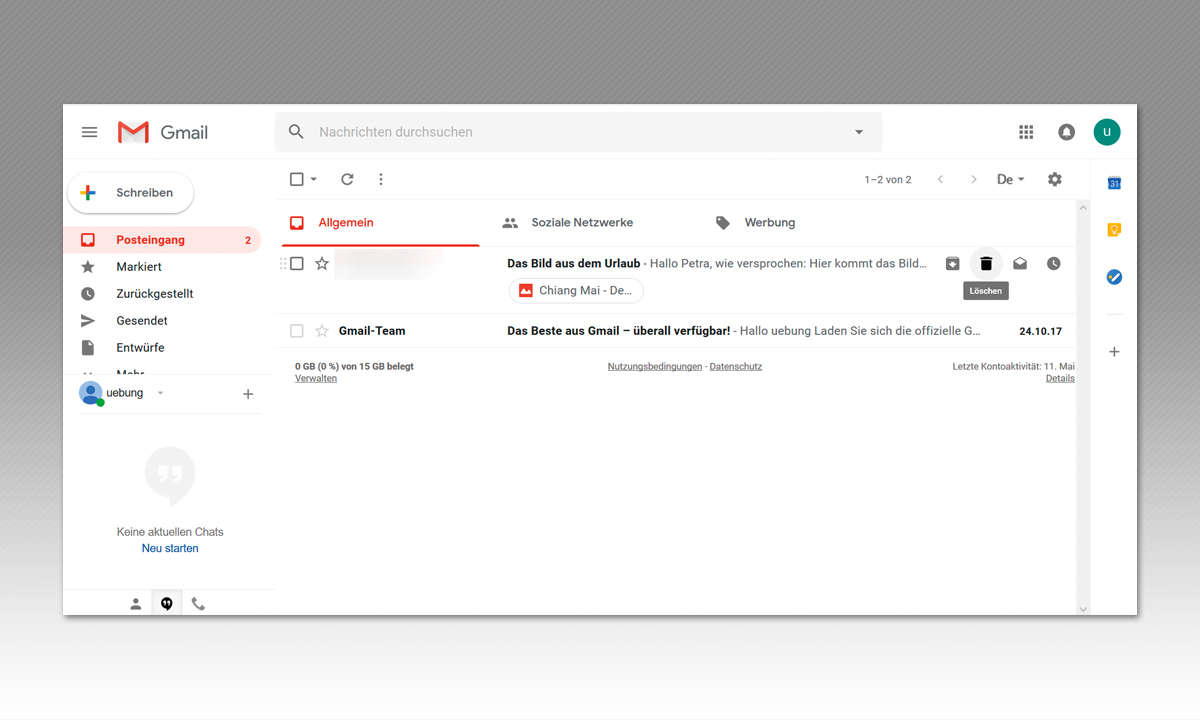
Task: Open 'Das Beste aus Gmail' email subject
Action: 619,331
